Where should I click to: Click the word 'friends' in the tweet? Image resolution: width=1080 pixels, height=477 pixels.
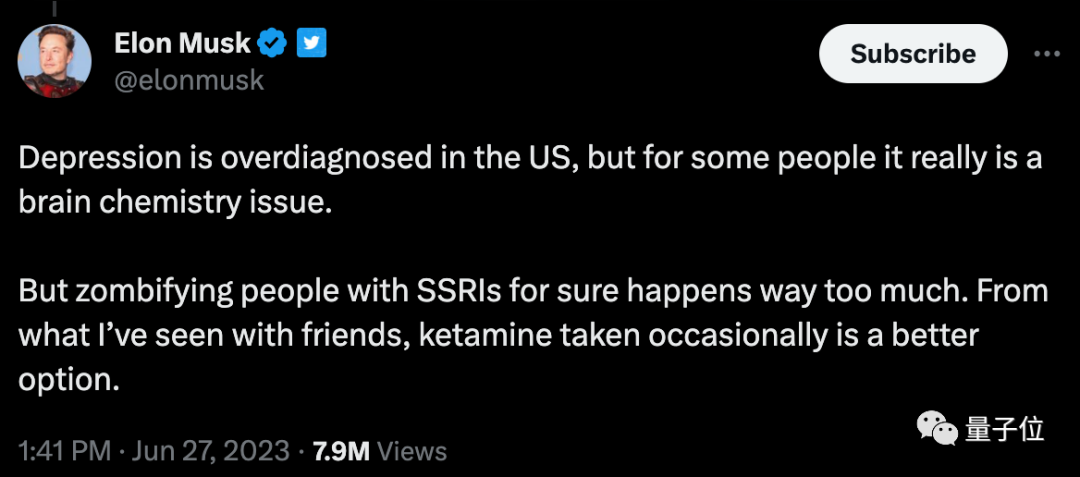[349, 337]
